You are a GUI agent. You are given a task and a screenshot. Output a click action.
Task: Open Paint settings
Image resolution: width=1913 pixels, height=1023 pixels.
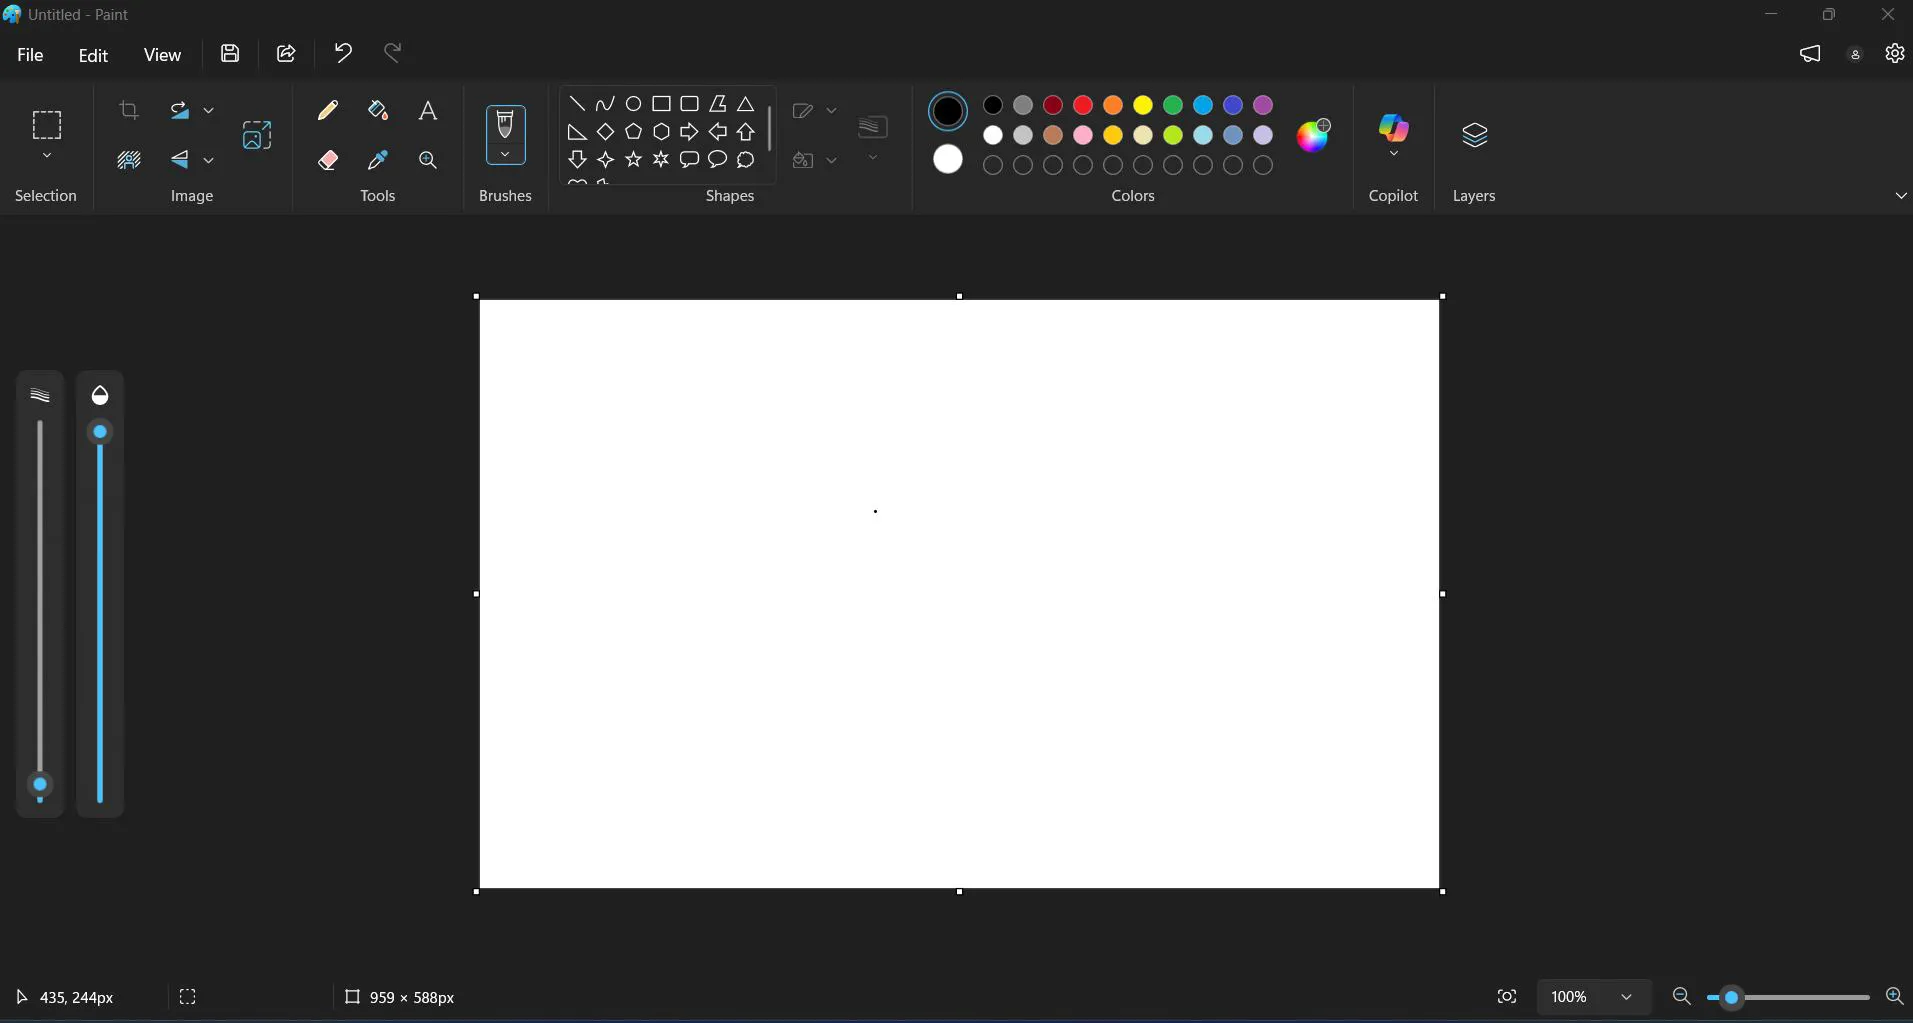click(1894, 53)
